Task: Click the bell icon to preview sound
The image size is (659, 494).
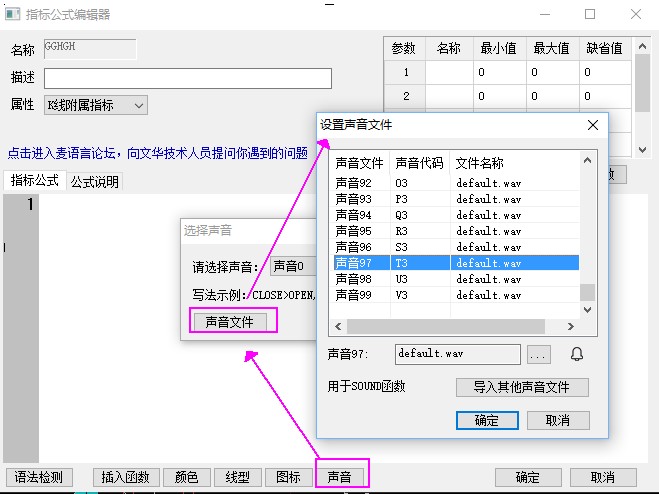Action: pos(576,354)
